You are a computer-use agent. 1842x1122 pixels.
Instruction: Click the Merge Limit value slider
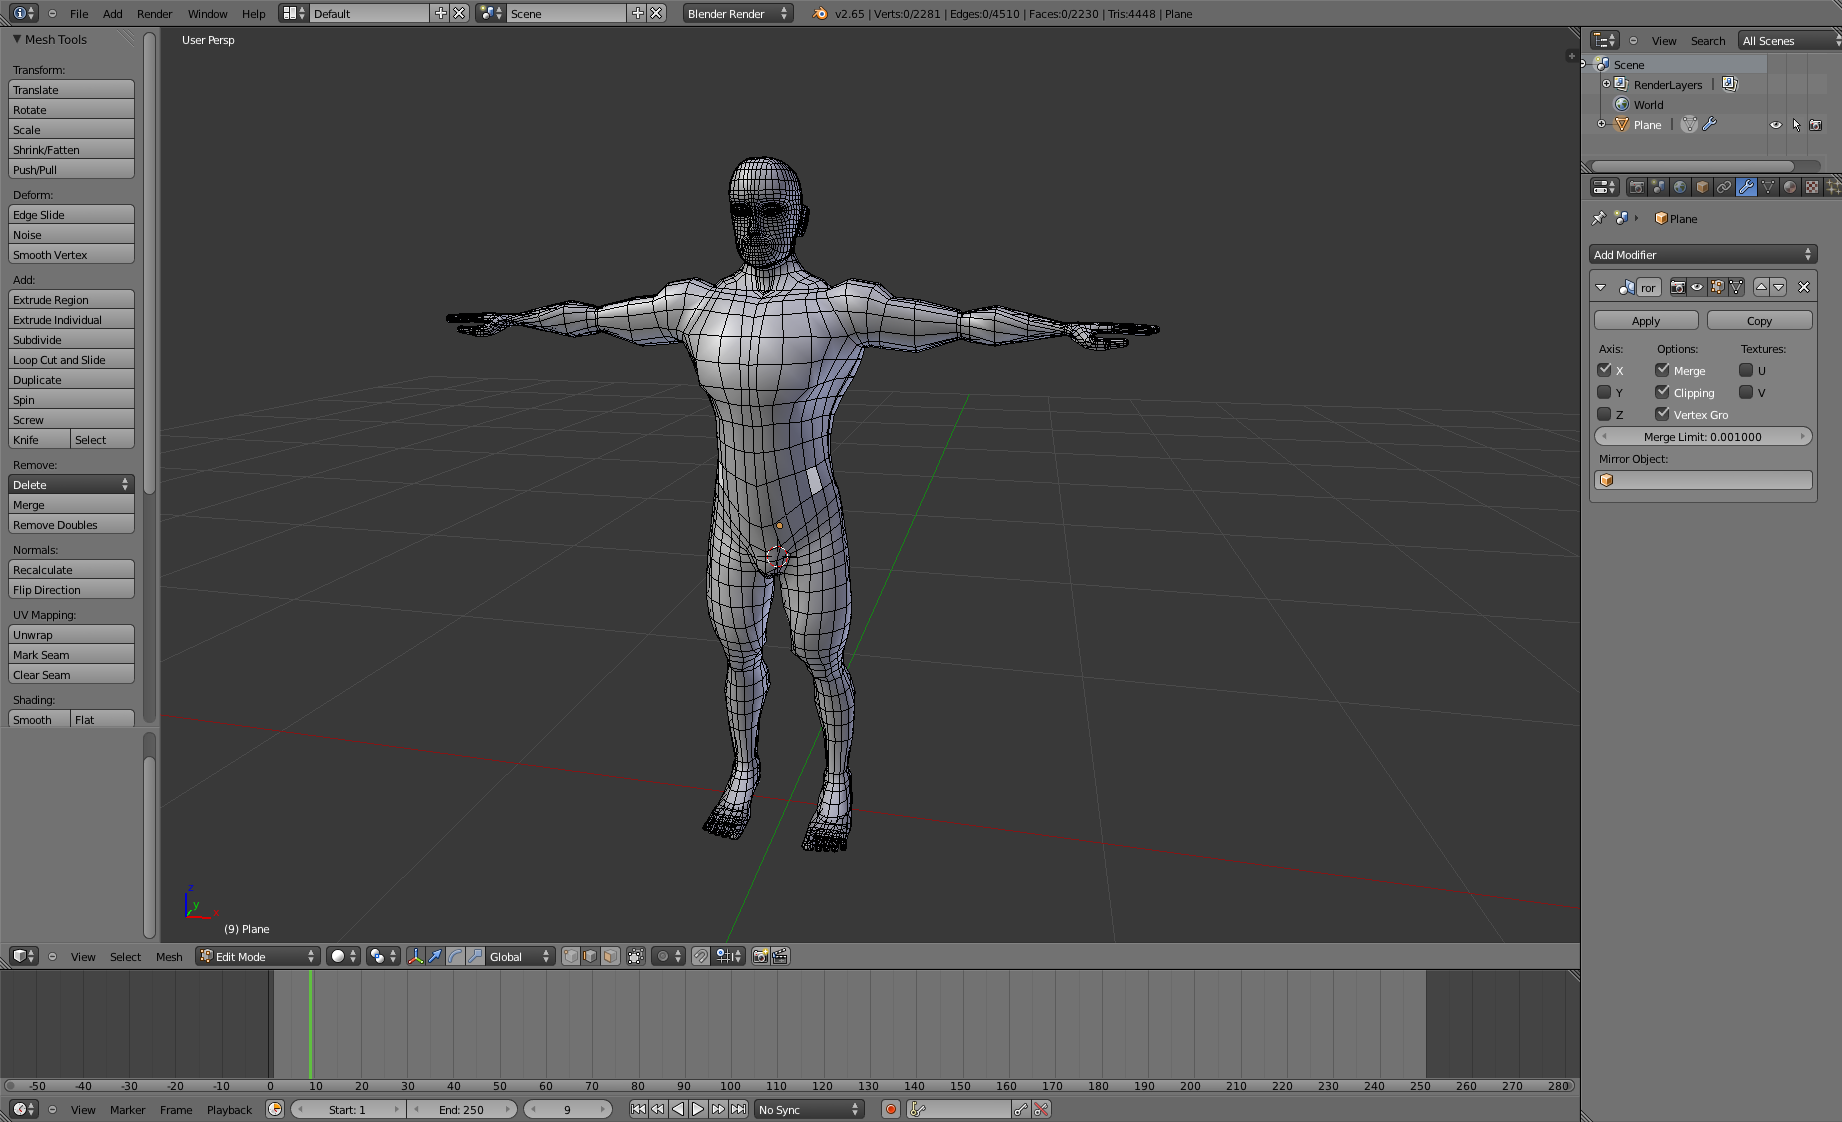click(1702, 437)
